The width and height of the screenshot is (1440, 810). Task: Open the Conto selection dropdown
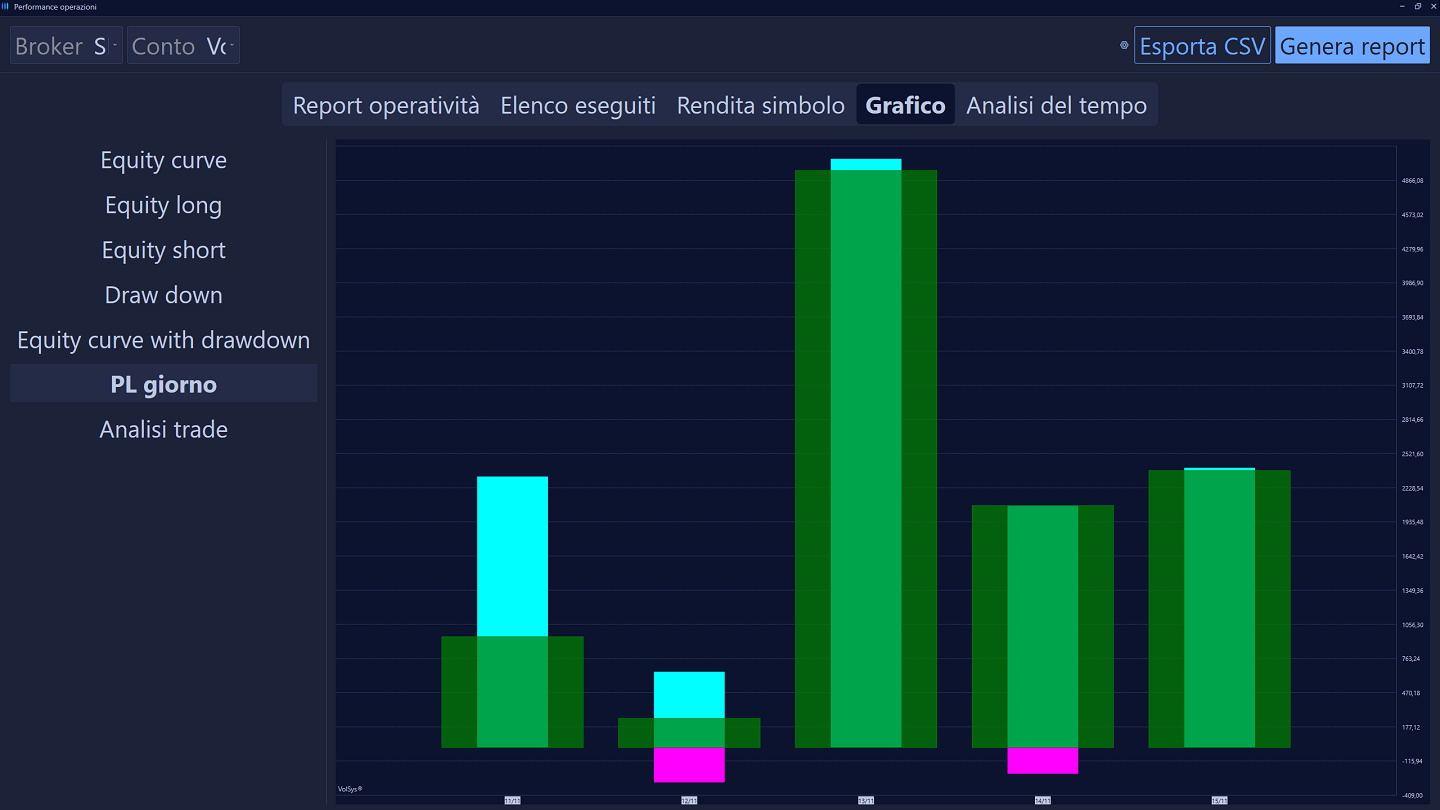[x=183, y=44]
